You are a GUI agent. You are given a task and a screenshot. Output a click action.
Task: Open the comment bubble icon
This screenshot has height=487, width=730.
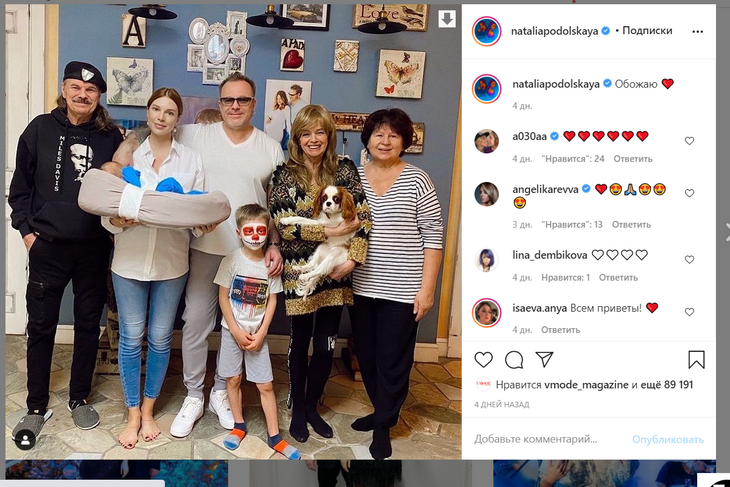[x=514, y=359]
